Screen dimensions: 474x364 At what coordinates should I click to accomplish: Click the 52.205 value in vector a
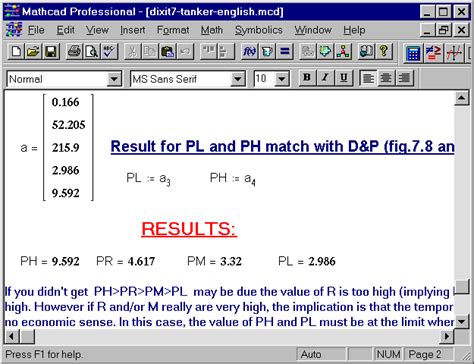69,125
